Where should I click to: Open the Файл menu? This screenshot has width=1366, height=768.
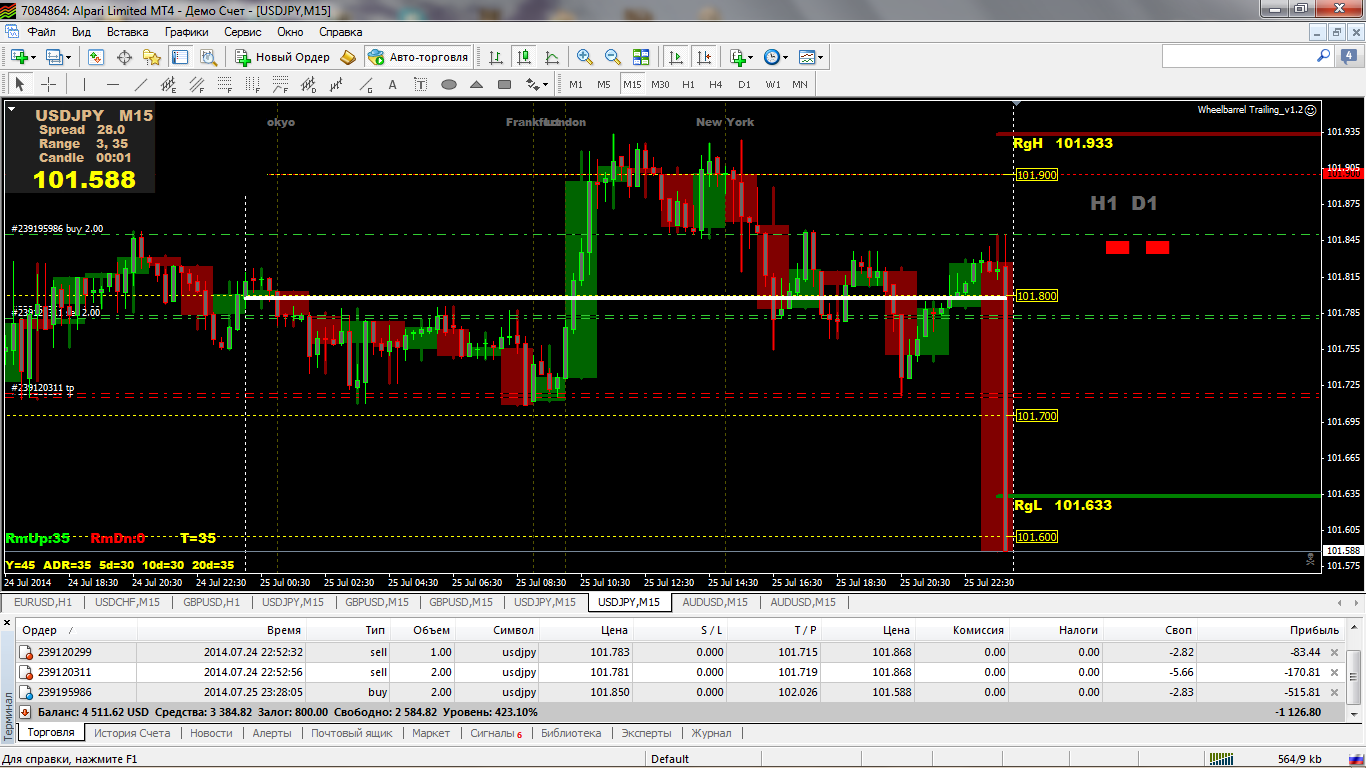42,31
